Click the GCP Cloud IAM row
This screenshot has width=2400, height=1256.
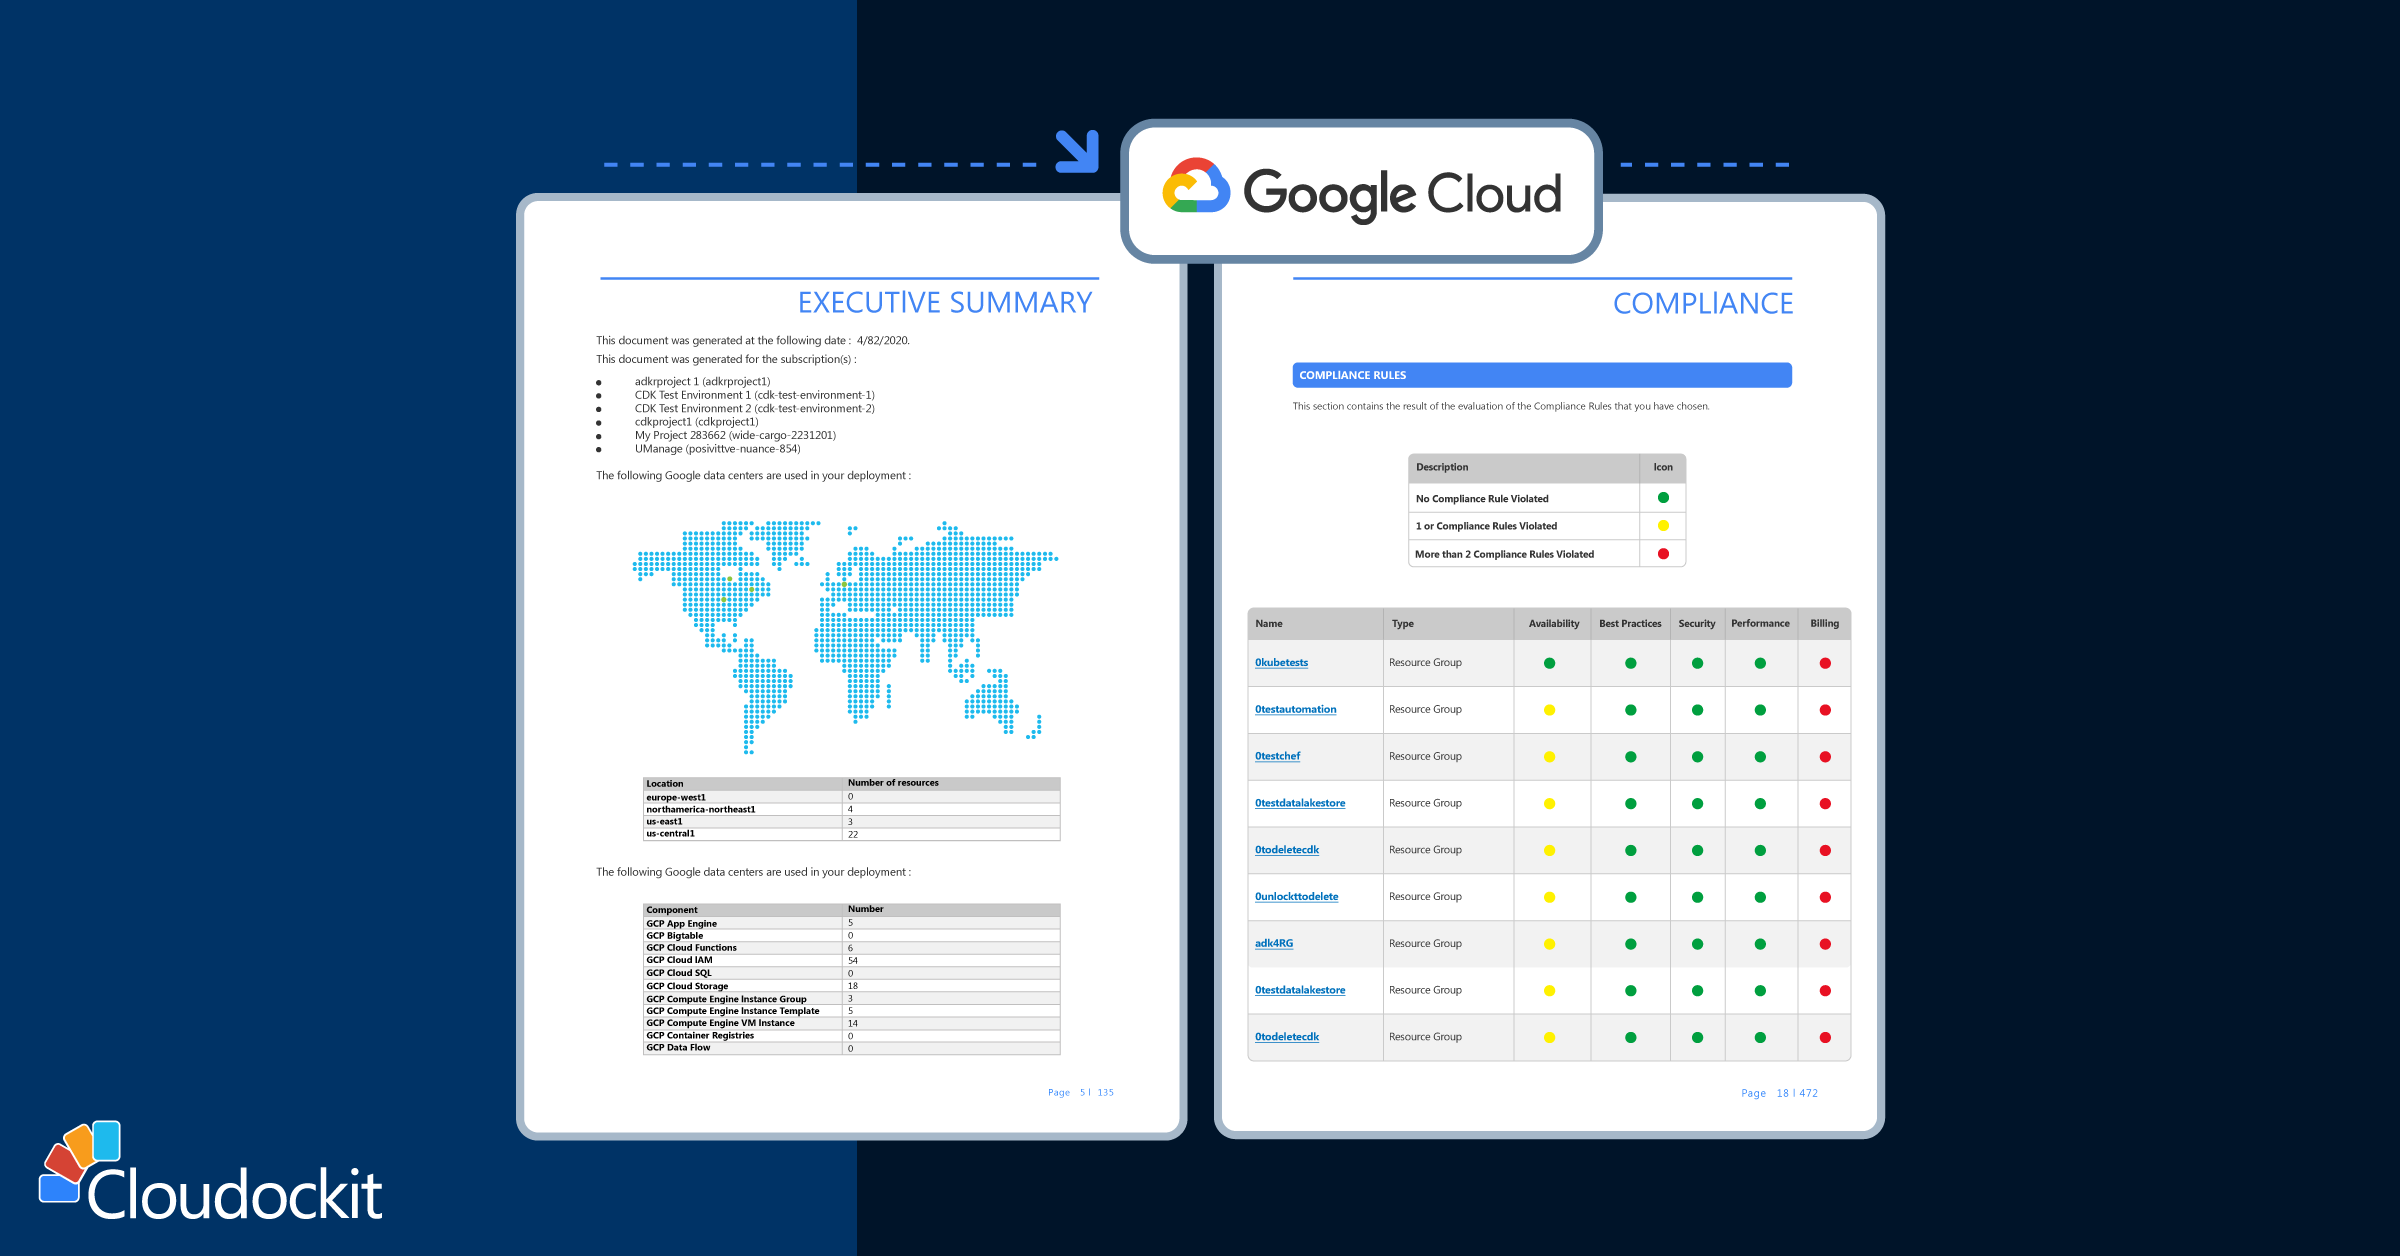[851, 960]
